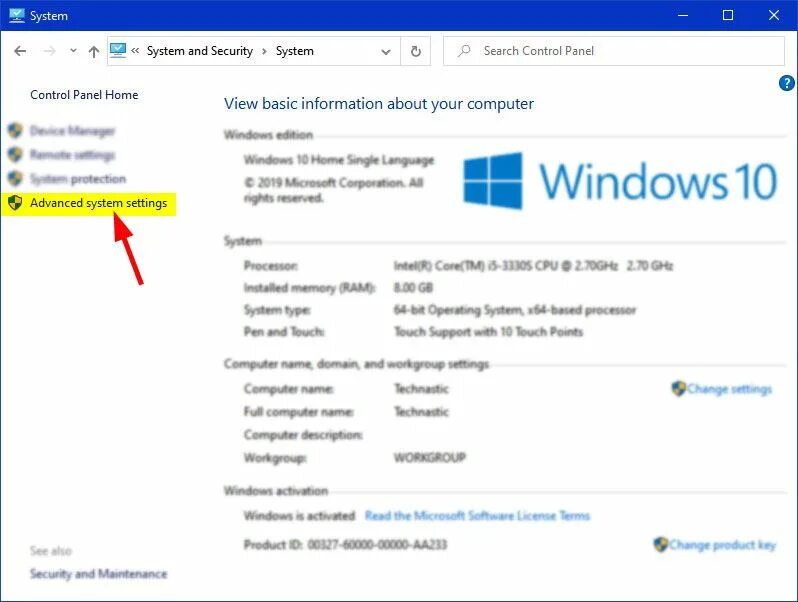Select the Technastic value beside Full computer name
Viewport: 798px width, 602px height.
(x=421, y=412)
